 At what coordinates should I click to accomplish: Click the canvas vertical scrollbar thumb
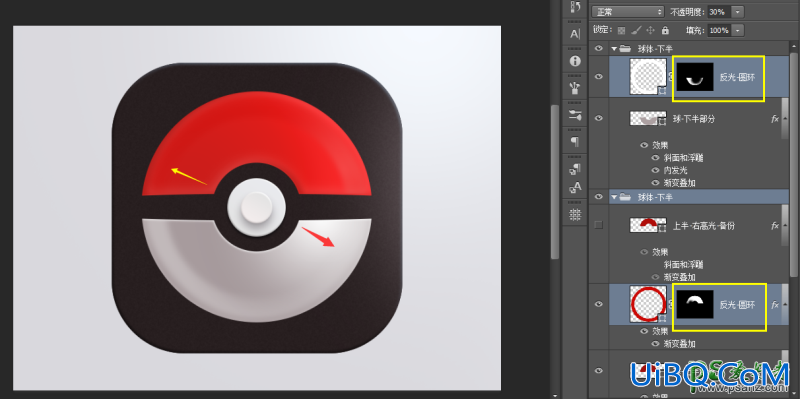click(555, 181)
